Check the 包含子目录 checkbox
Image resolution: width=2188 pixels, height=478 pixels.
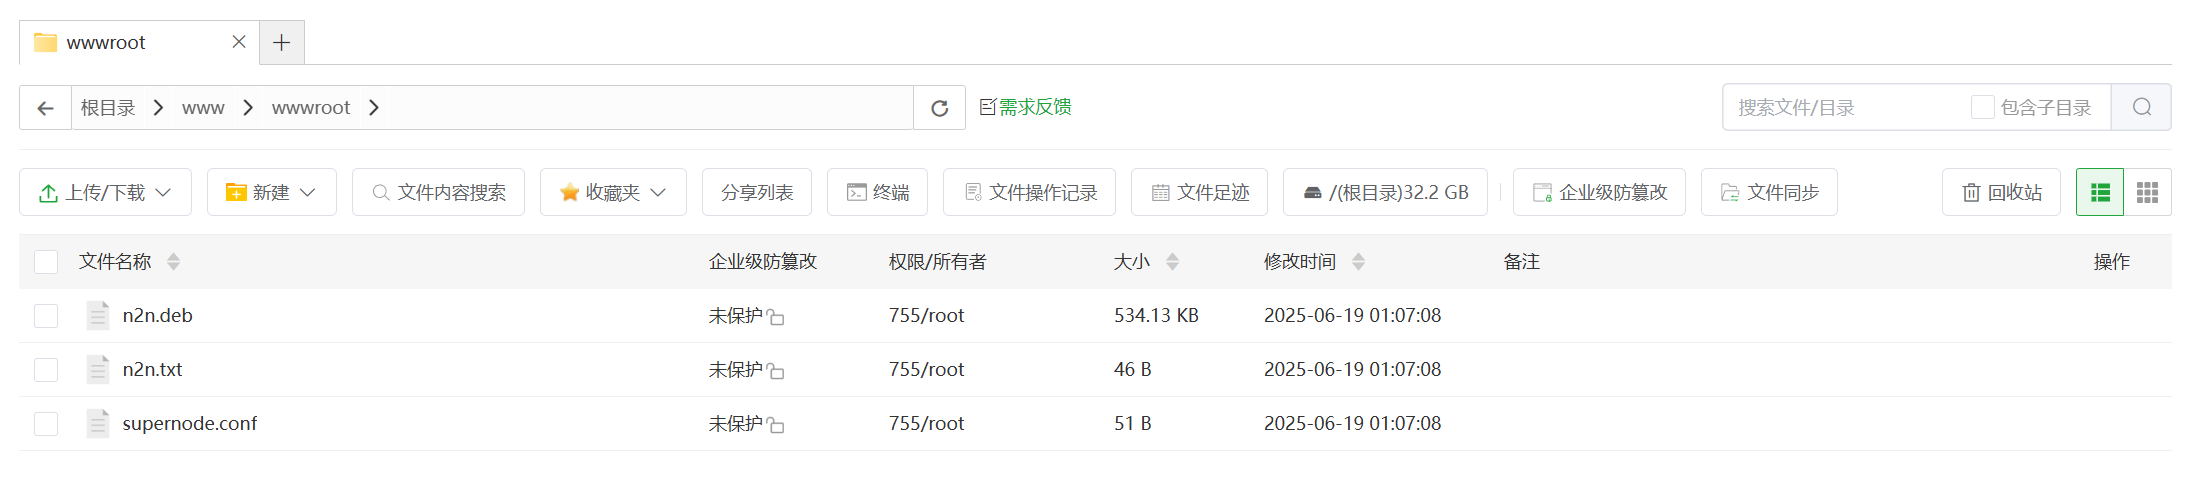point(1982,107)
